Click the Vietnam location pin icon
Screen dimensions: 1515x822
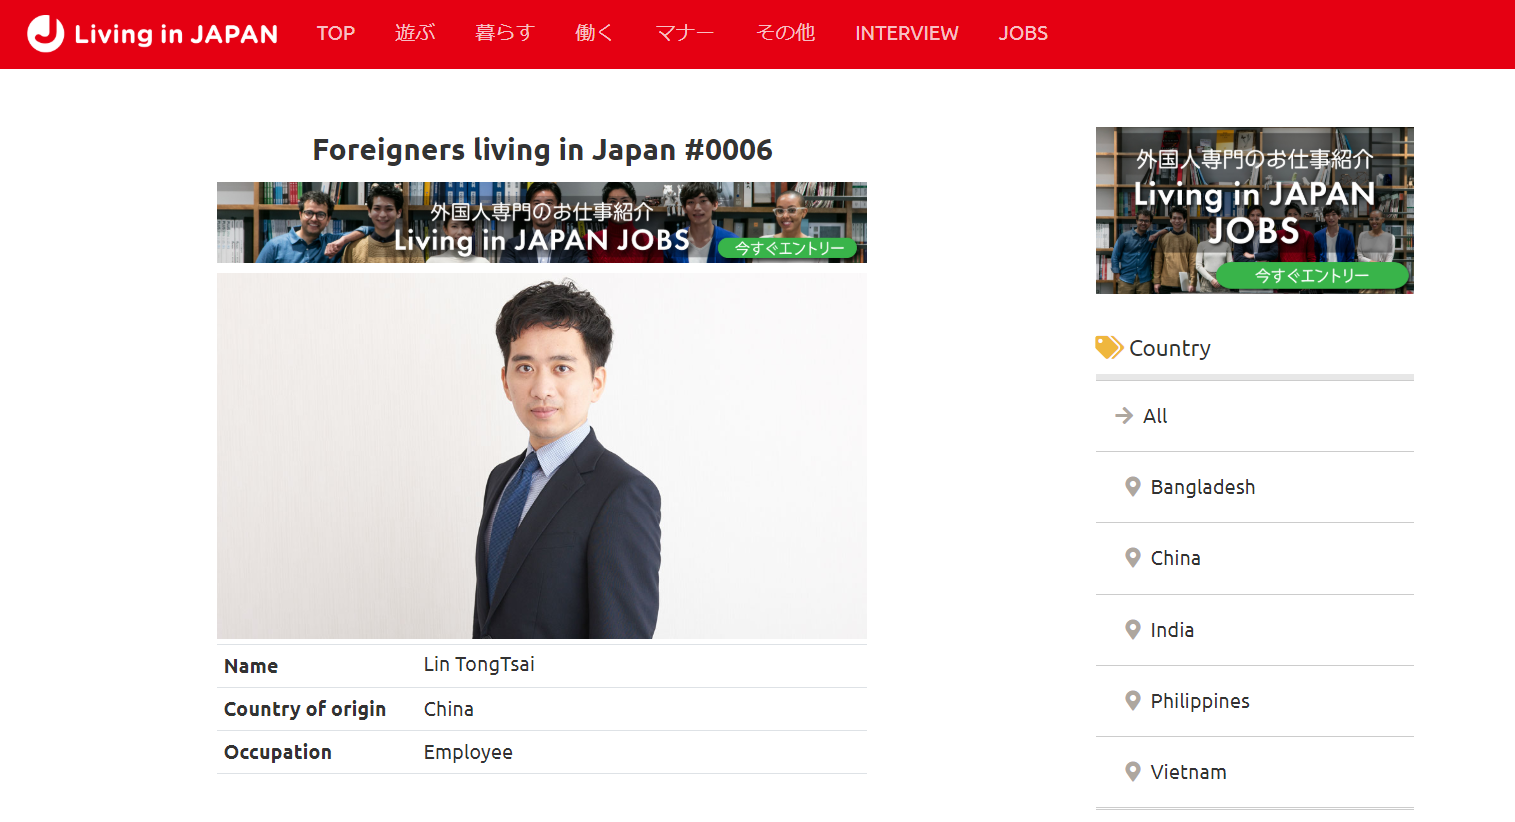point(1133,772)
